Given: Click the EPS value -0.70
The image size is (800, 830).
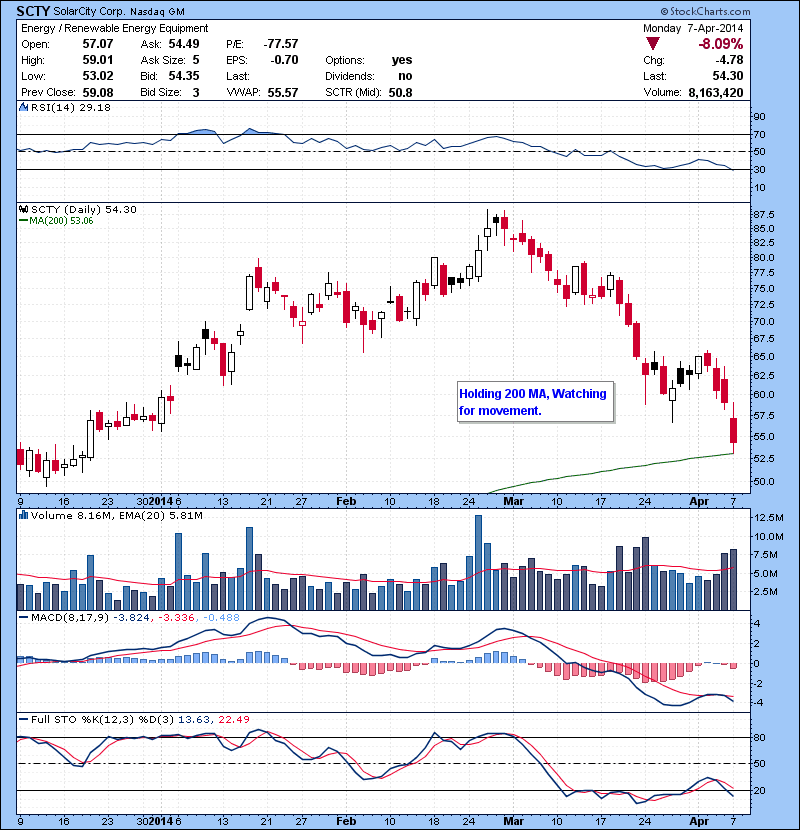Looking at the screenshot, I should (284, 60).
